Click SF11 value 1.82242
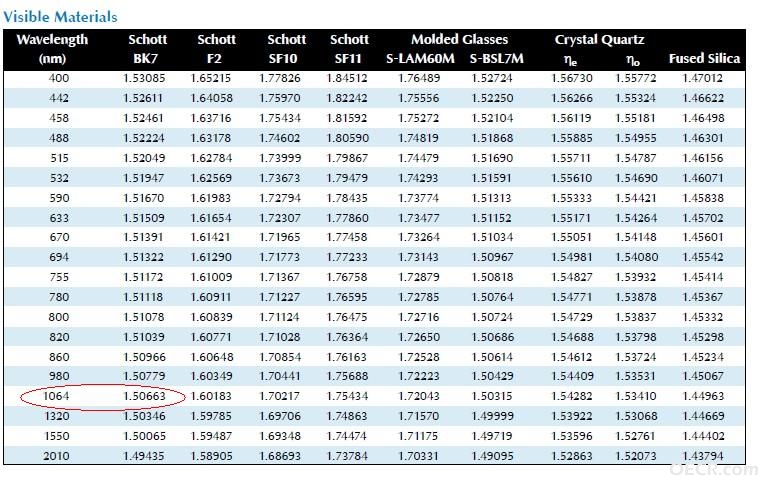Screen dimensions: 770x484 347,98
